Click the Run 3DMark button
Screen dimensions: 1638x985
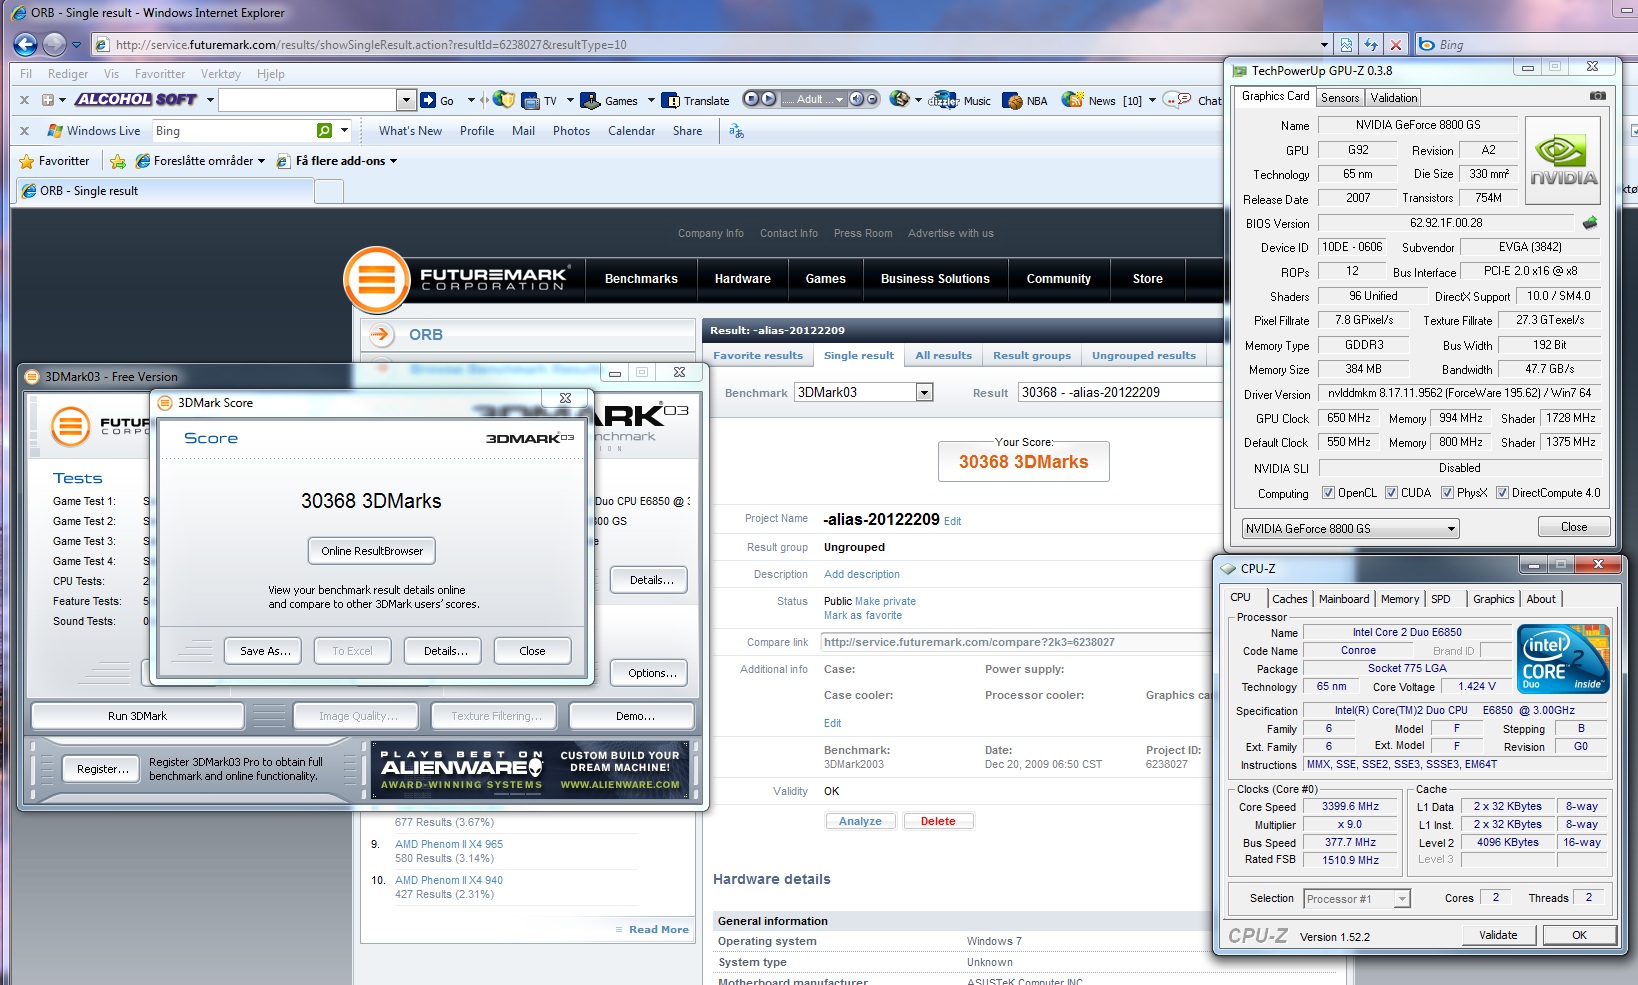138,716
